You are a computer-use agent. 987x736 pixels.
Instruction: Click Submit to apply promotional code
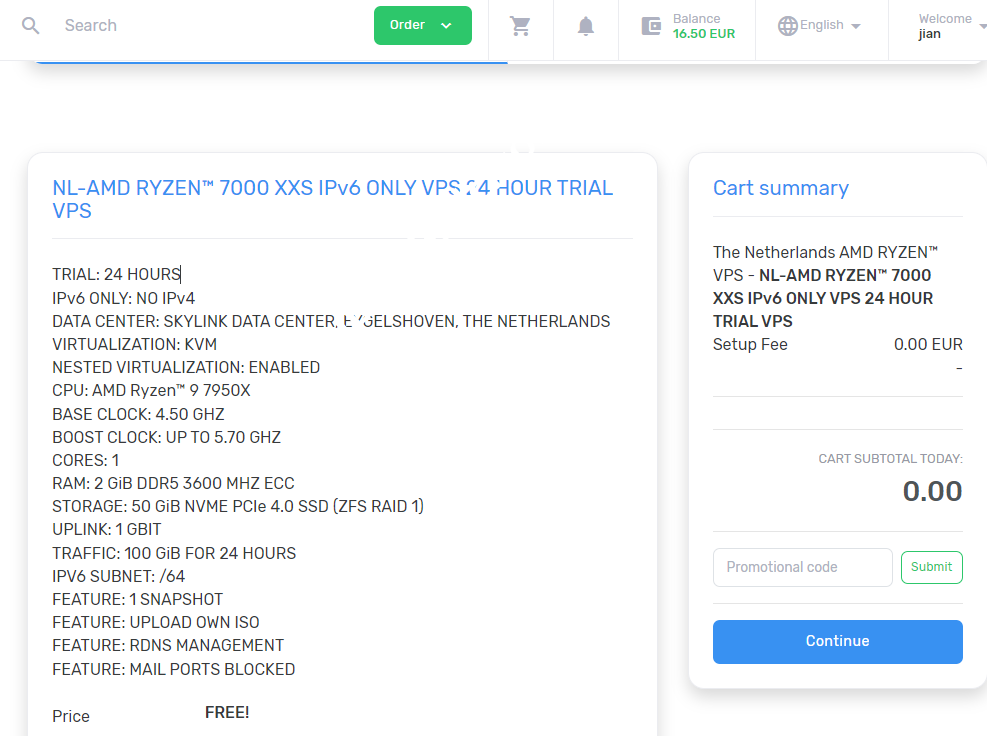click(x=931, y=567)
